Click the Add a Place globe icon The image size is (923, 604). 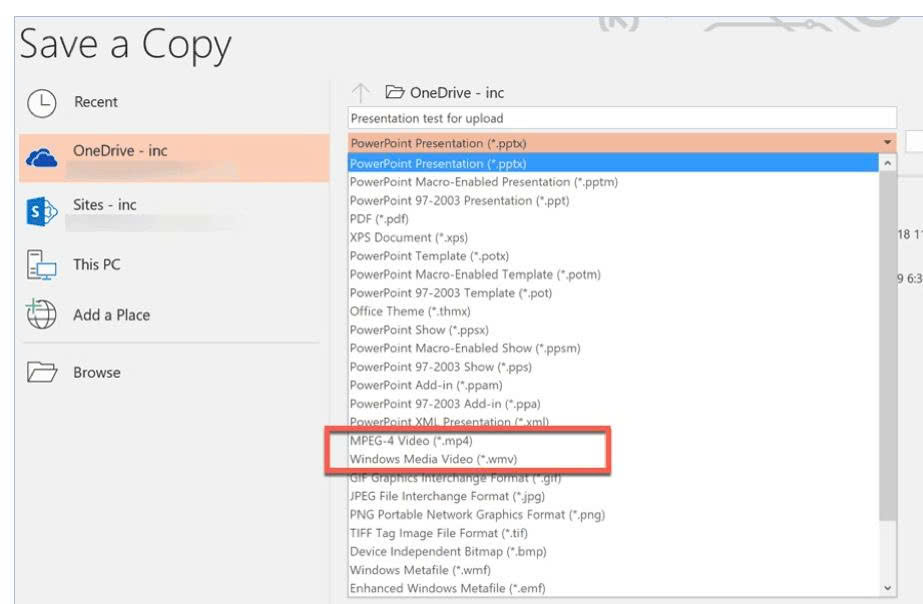click(41, 314)
